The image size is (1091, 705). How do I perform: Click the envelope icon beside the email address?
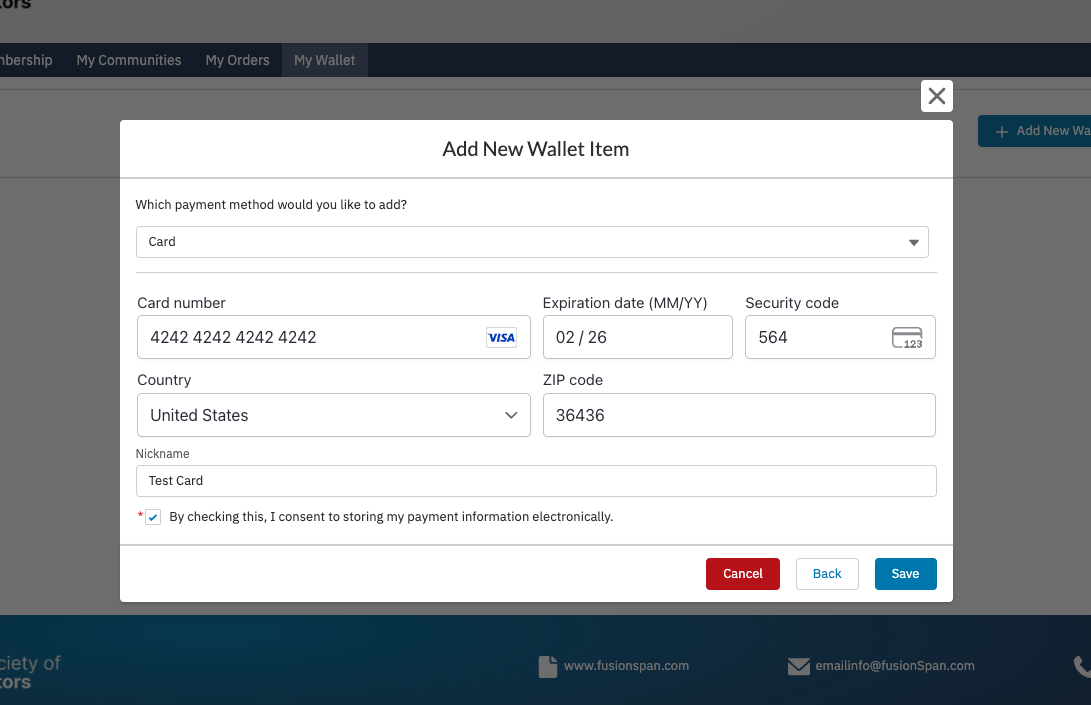click(799, 666)
